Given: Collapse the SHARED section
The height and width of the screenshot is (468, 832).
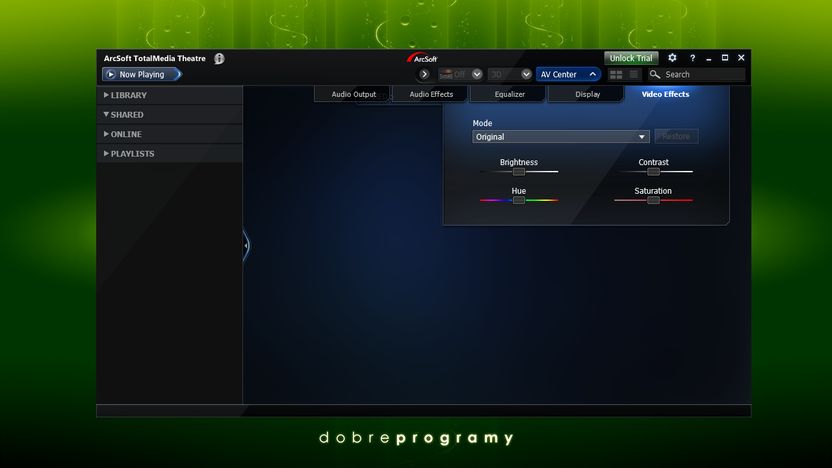Looking at the screenshot, I should click(169, 115).
